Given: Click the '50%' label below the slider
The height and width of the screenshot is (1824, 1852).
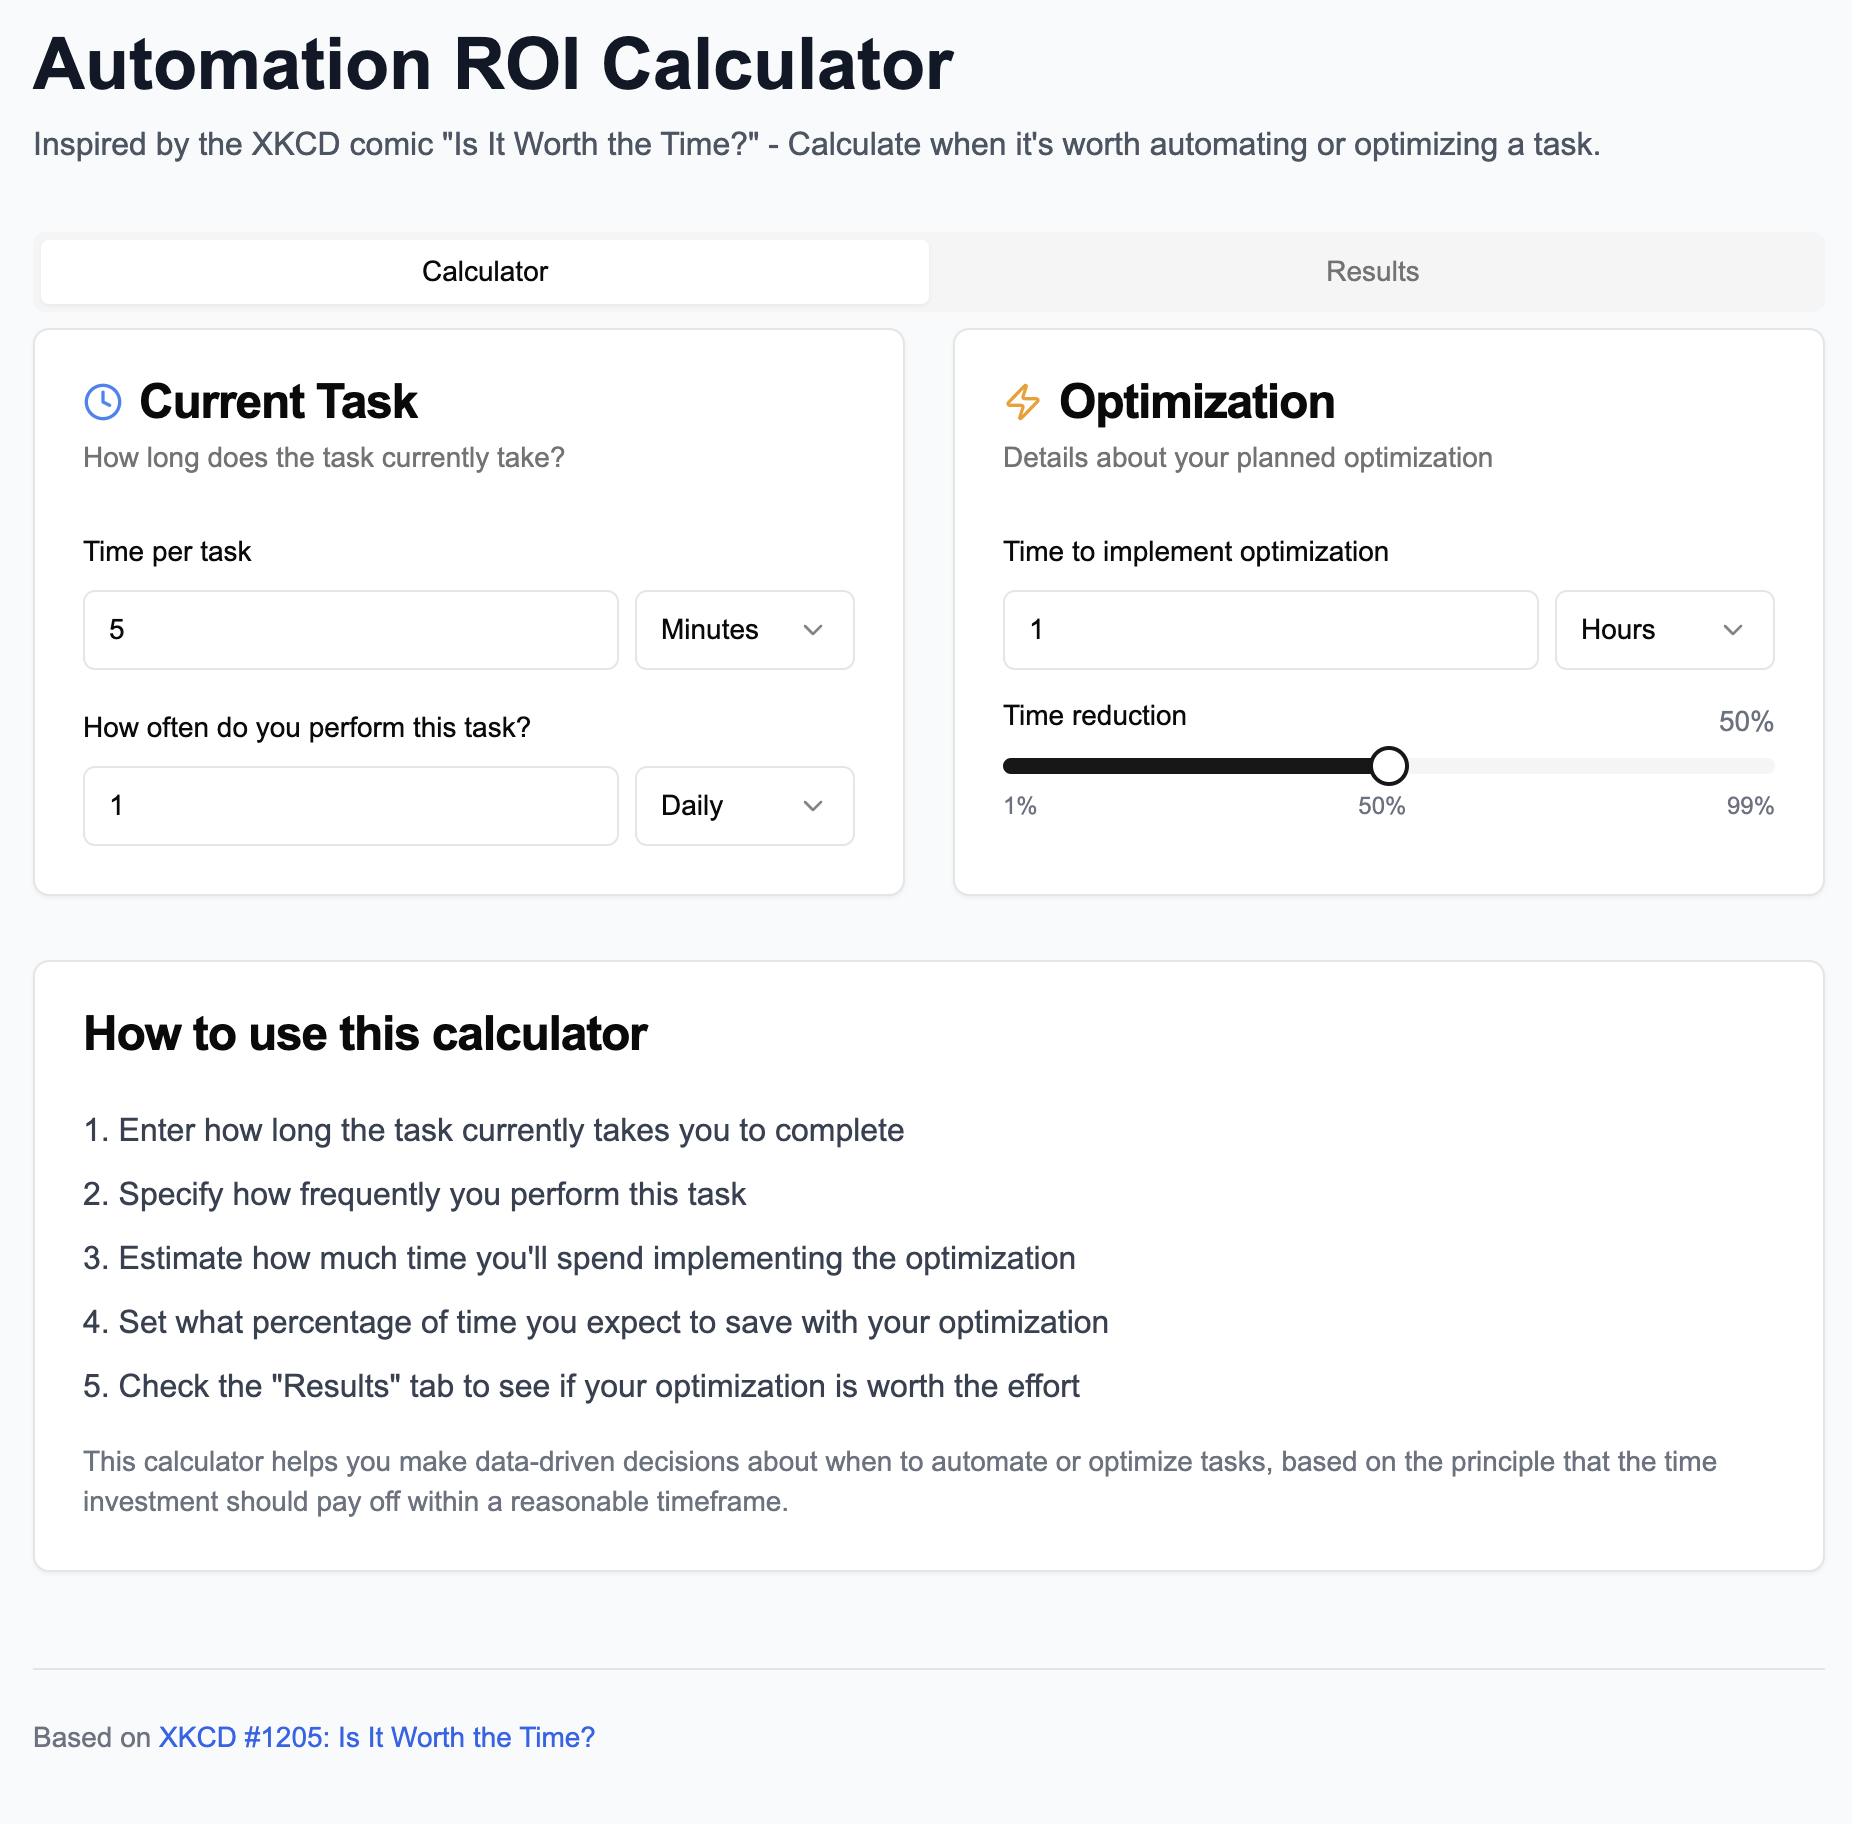Looking at the screenshot, I should [x=1382, y=806].
